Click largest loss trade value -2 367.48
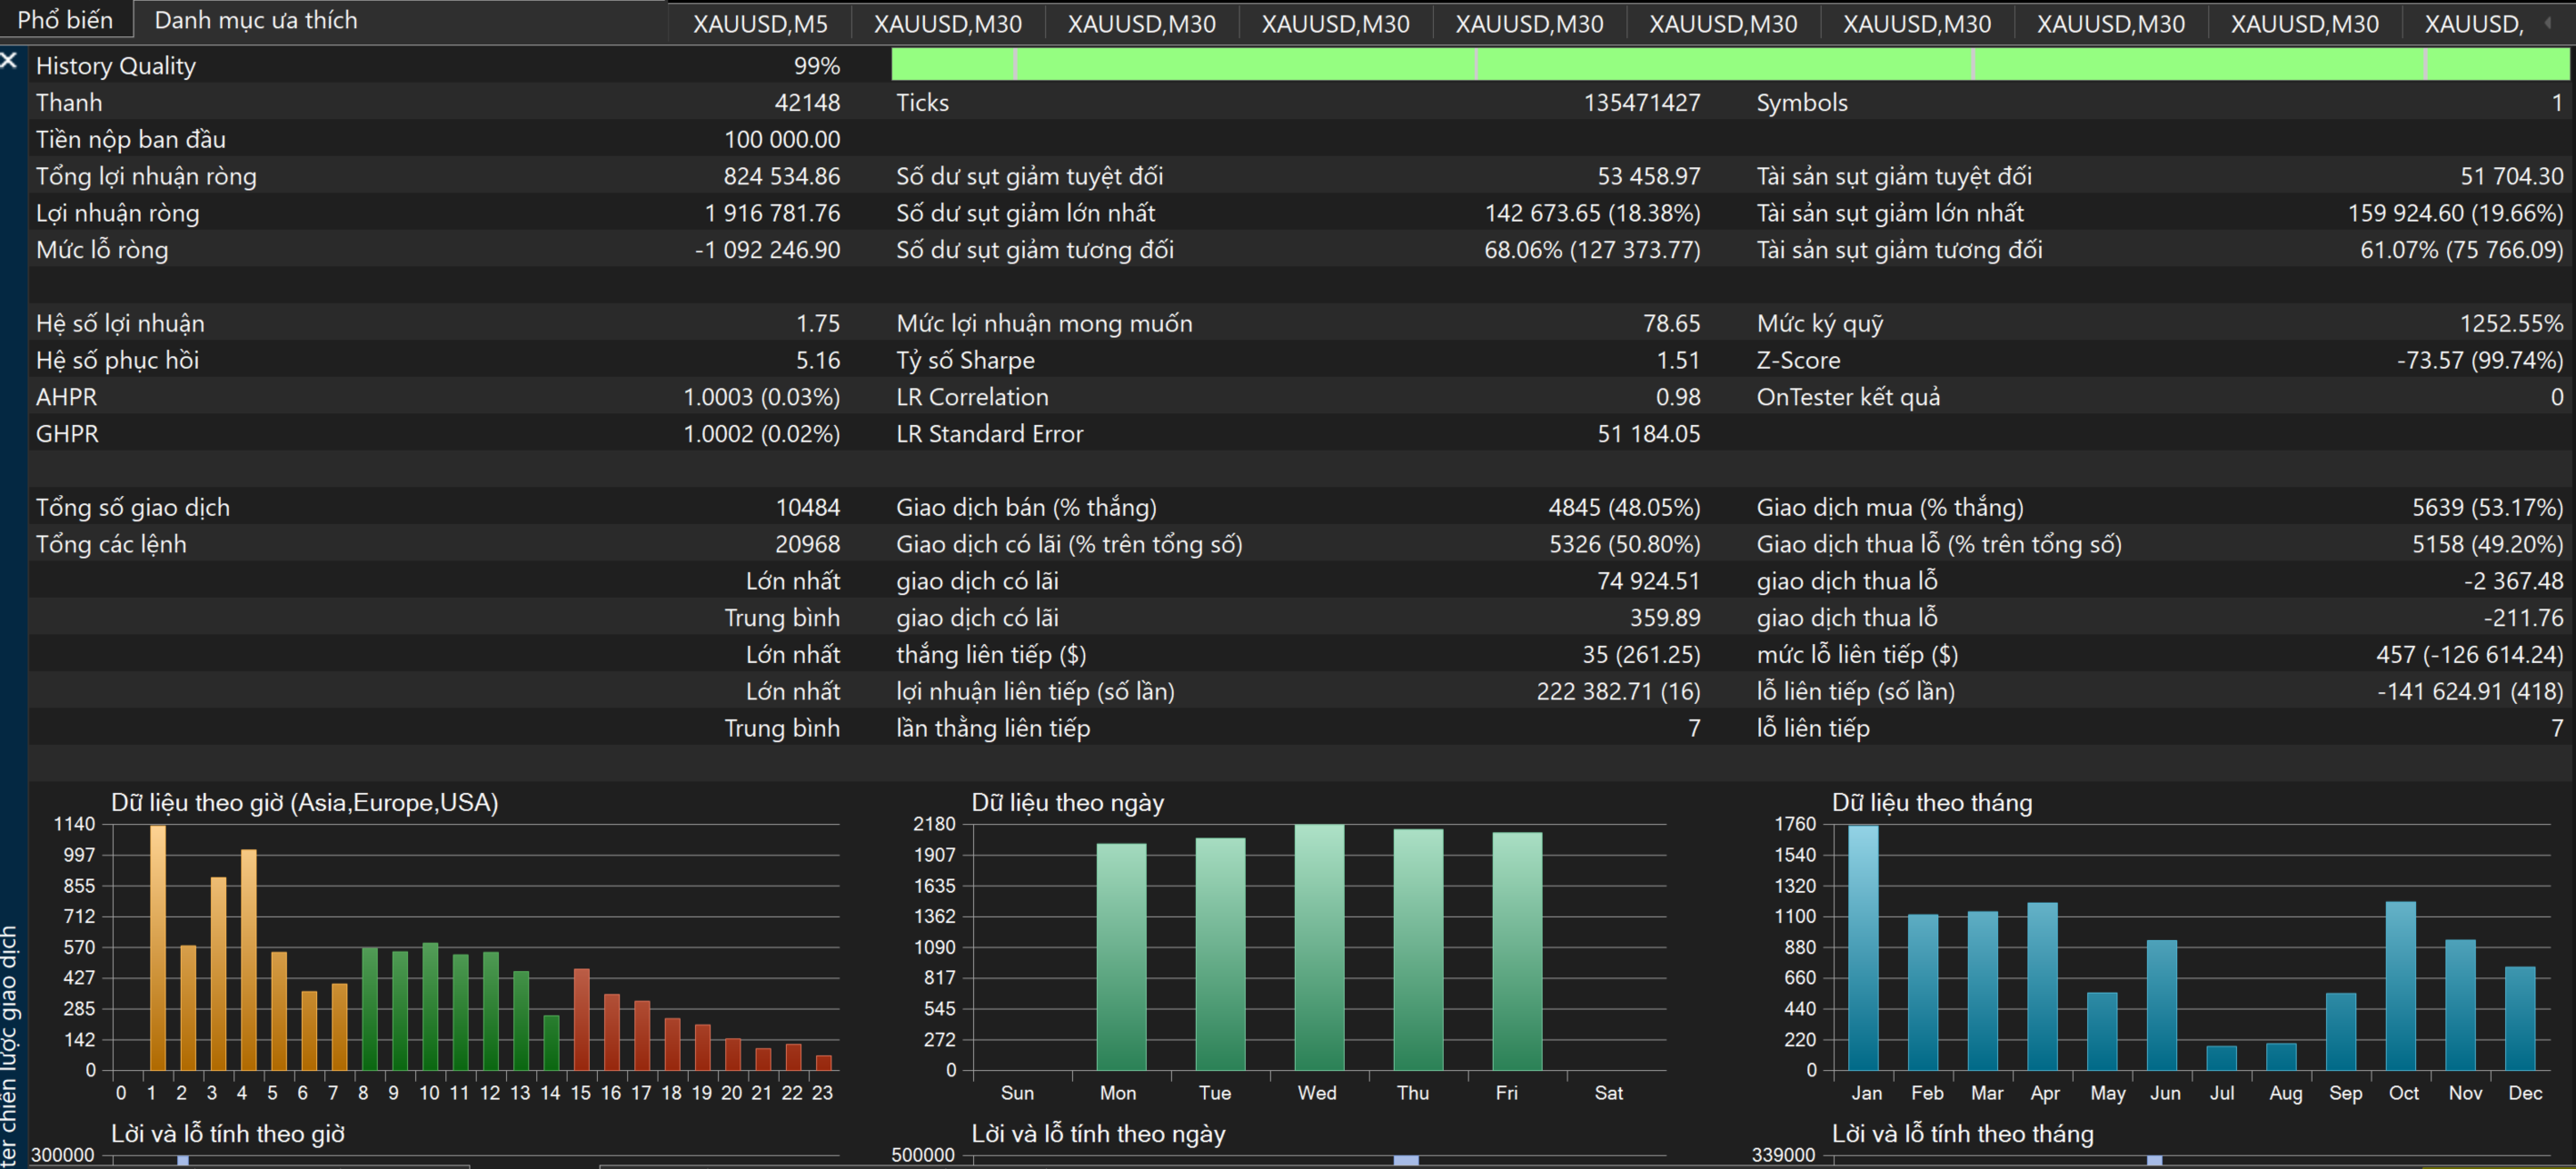This screenshot has width=2576, height=1169. point(2513,582)
